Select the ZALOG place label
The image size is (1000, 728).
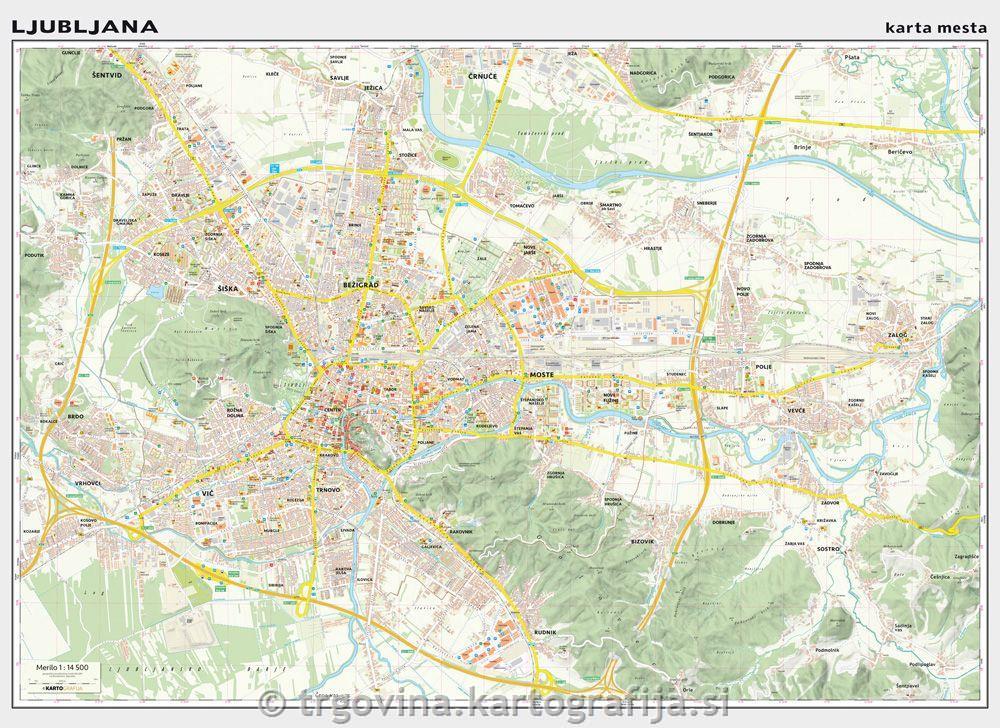coord(897,335)
